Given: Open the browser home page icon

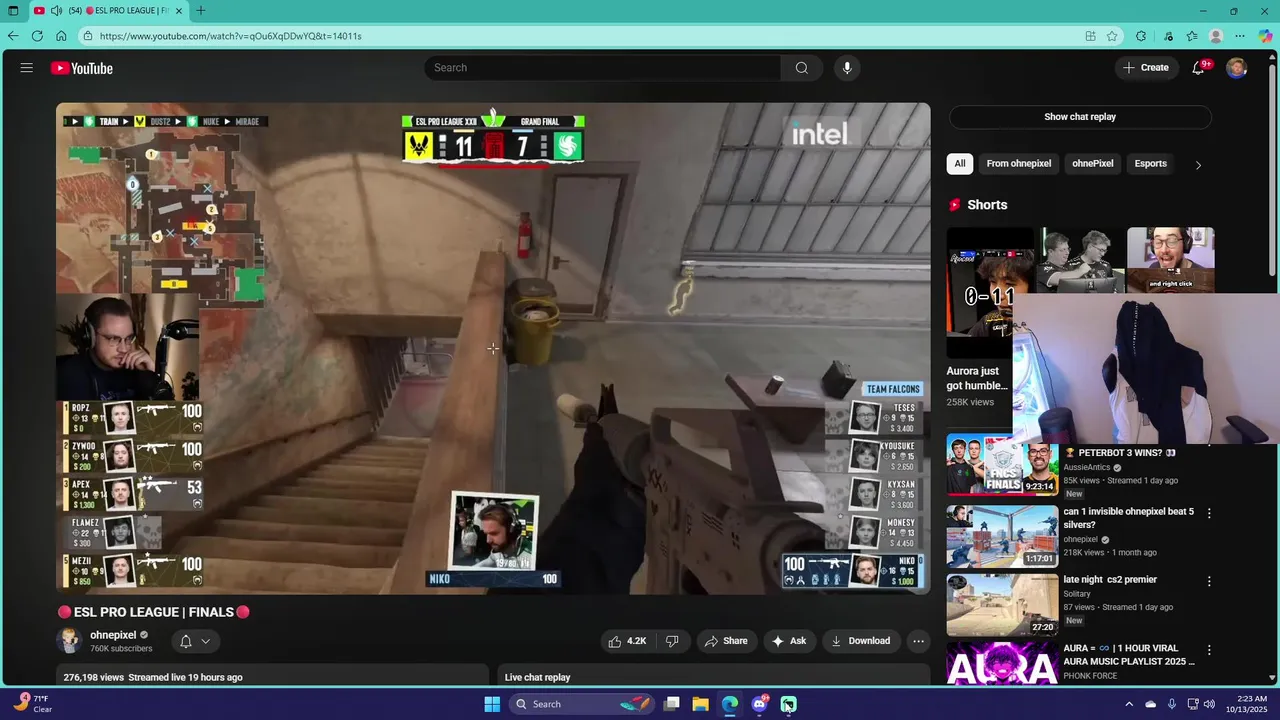Looking at the screenshot, I should [61, 36].
